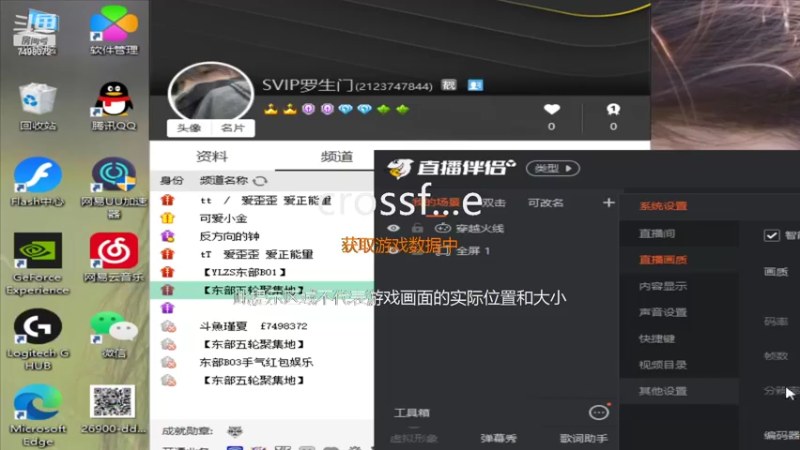The image size is (800, 450).
Task: Switch to the 频道 tab
Action: 336,157
